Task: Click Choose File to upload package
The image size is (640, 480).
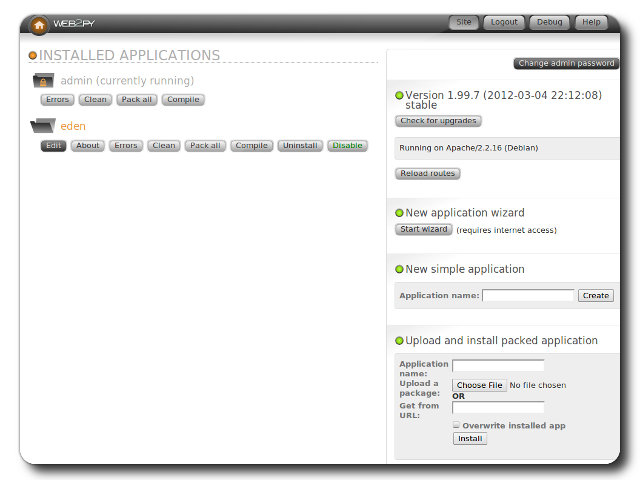Action: coord(480,385)
